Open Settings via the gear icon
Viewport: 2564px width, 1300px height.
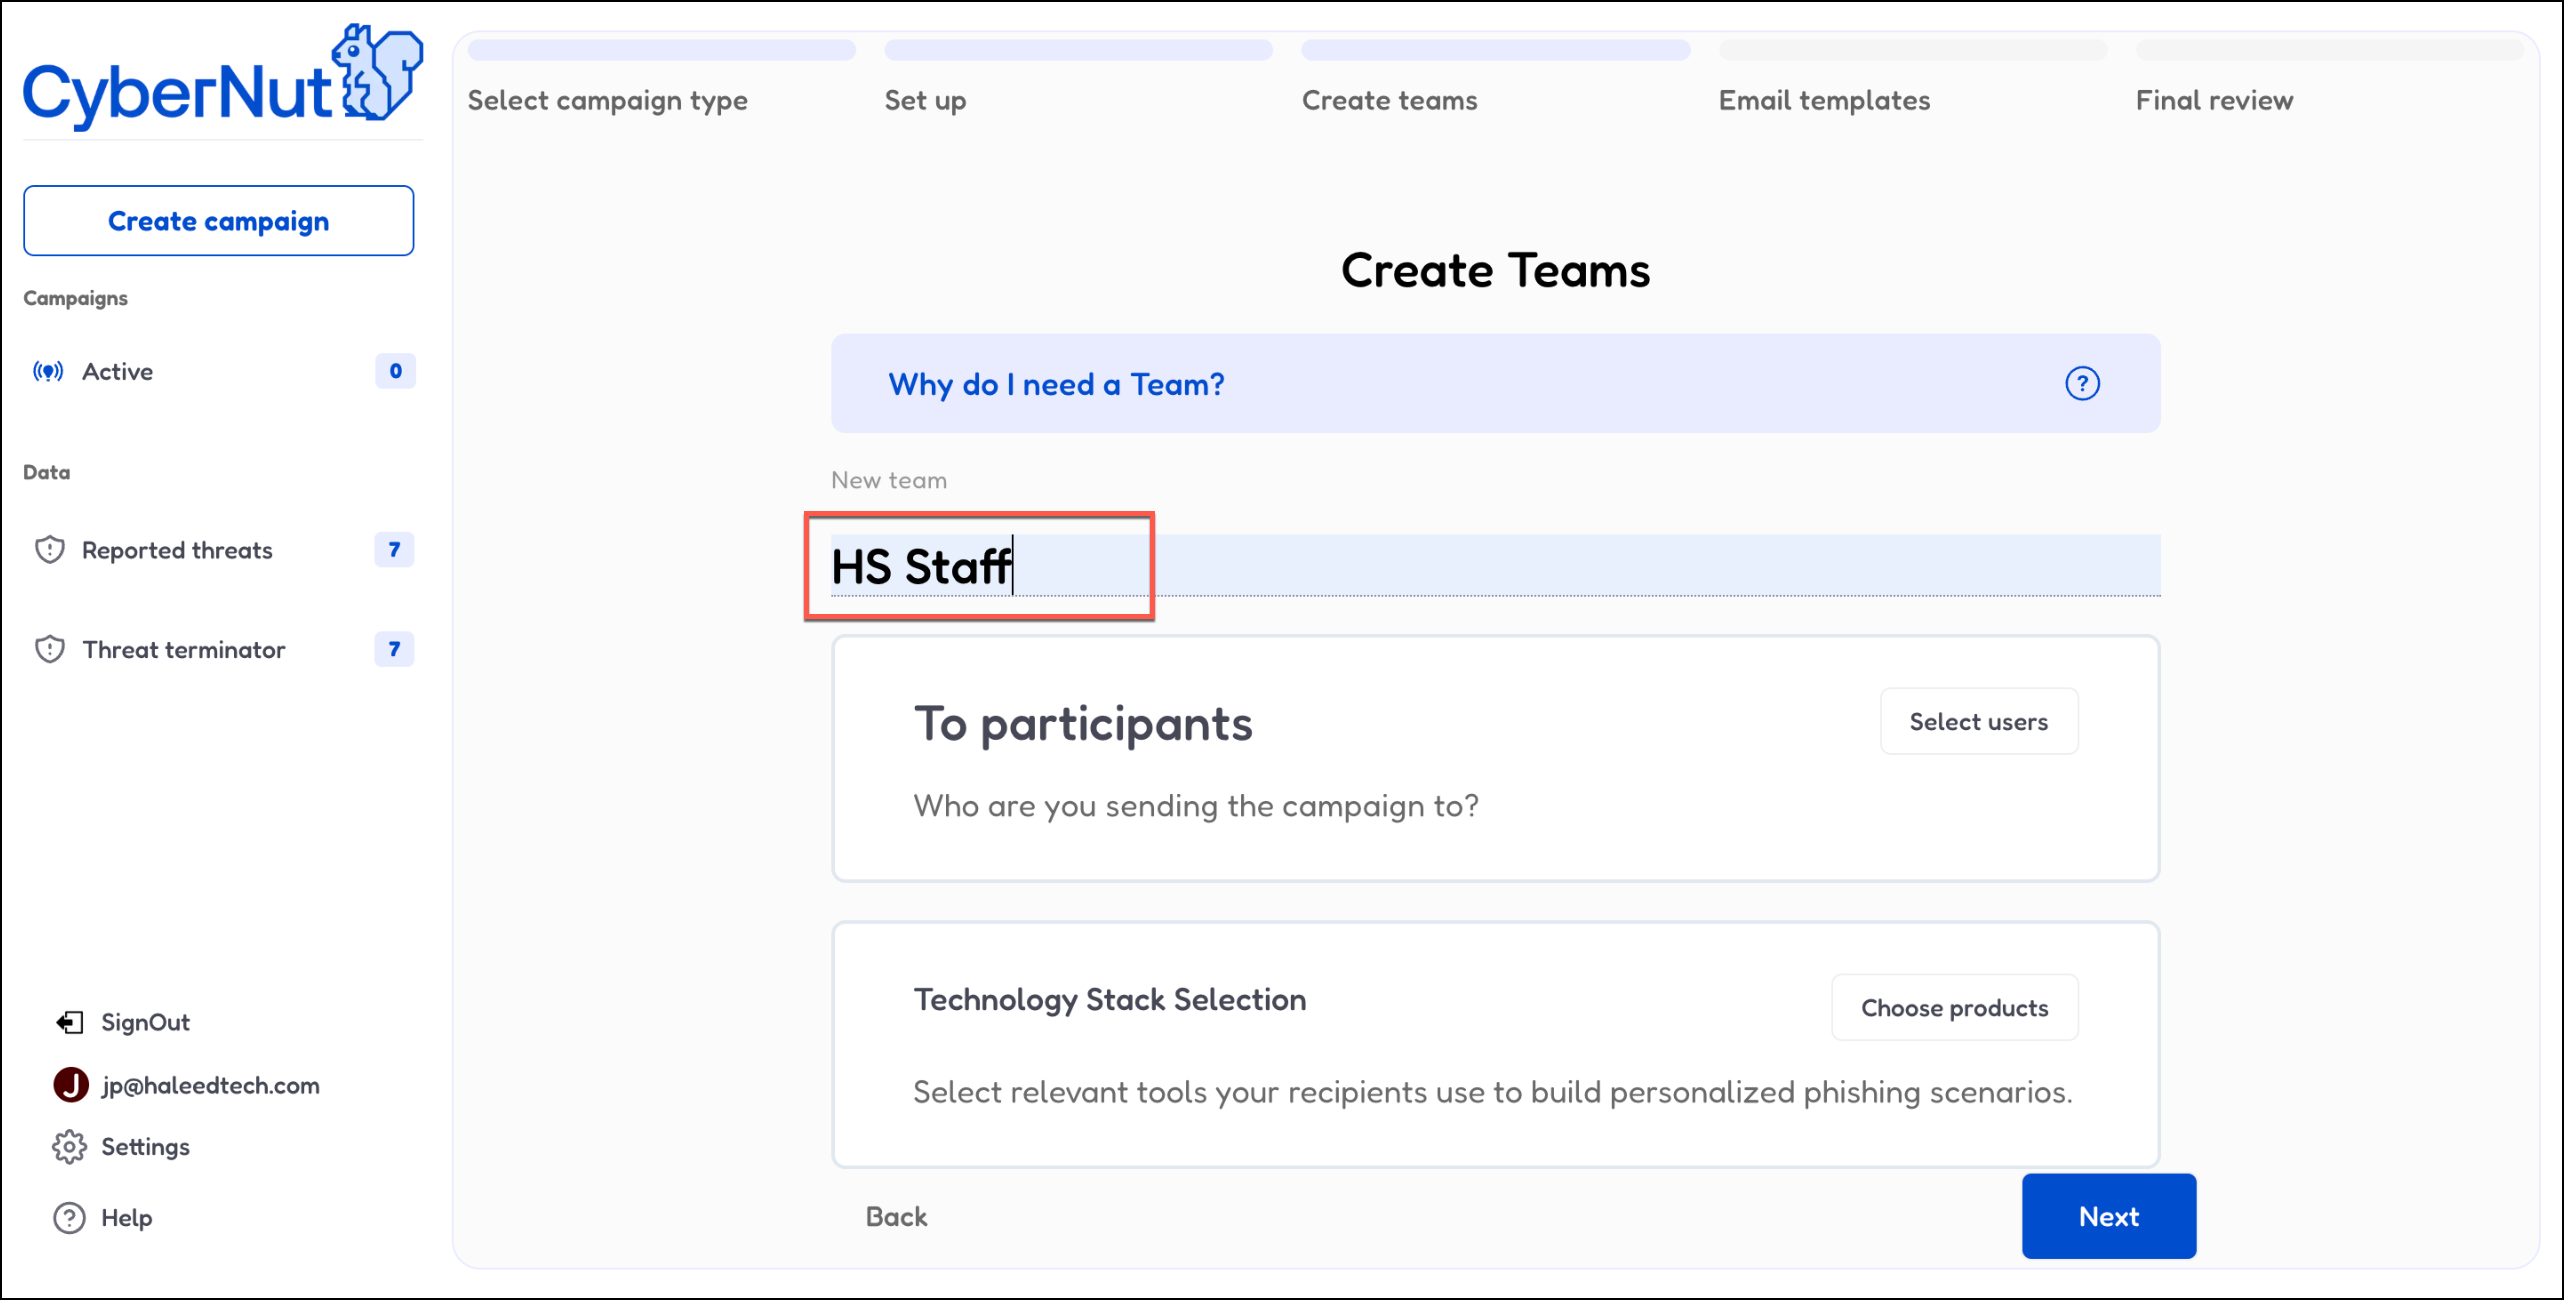69,1147
